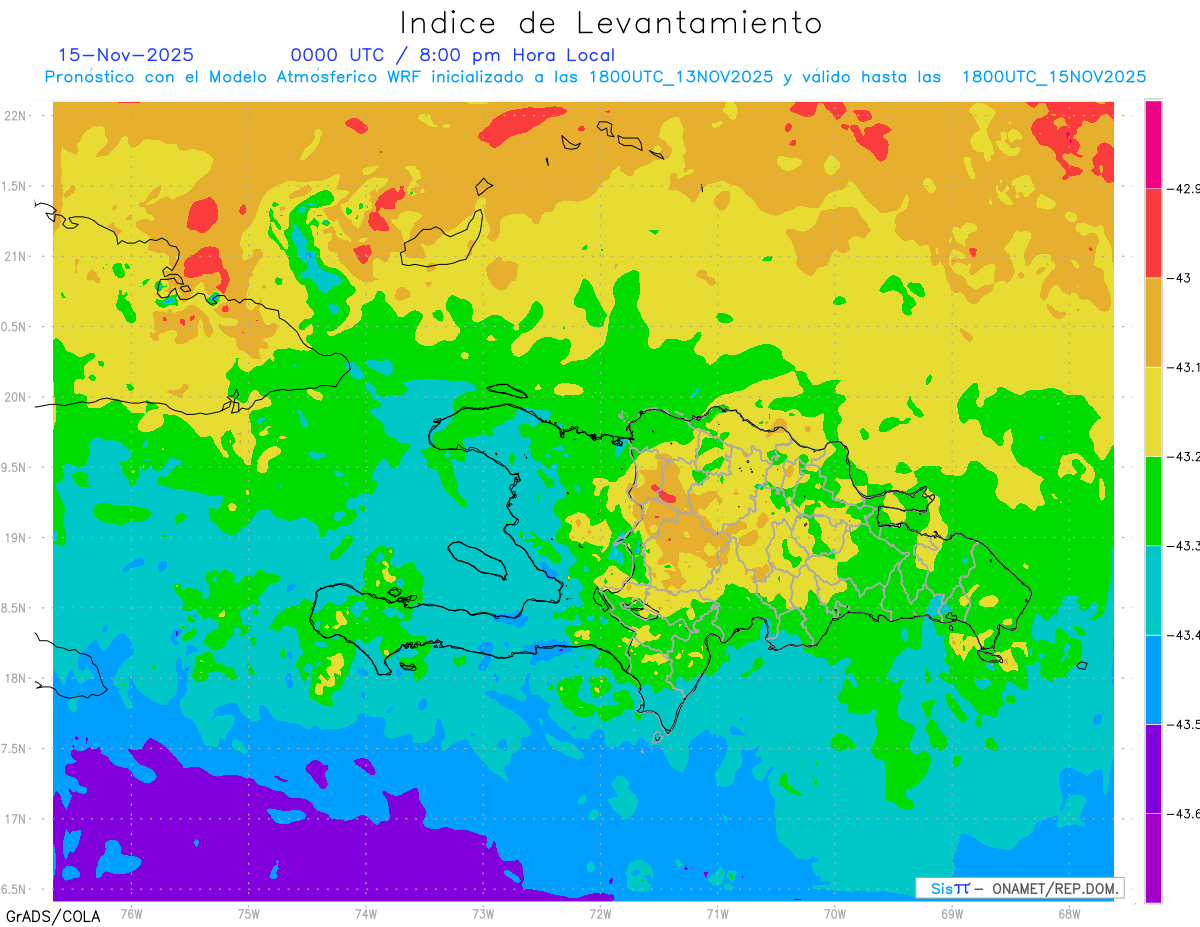The image size is (1200, 927).
Task: Click the '74W' longitude label
Action: (x=365, y=913)
